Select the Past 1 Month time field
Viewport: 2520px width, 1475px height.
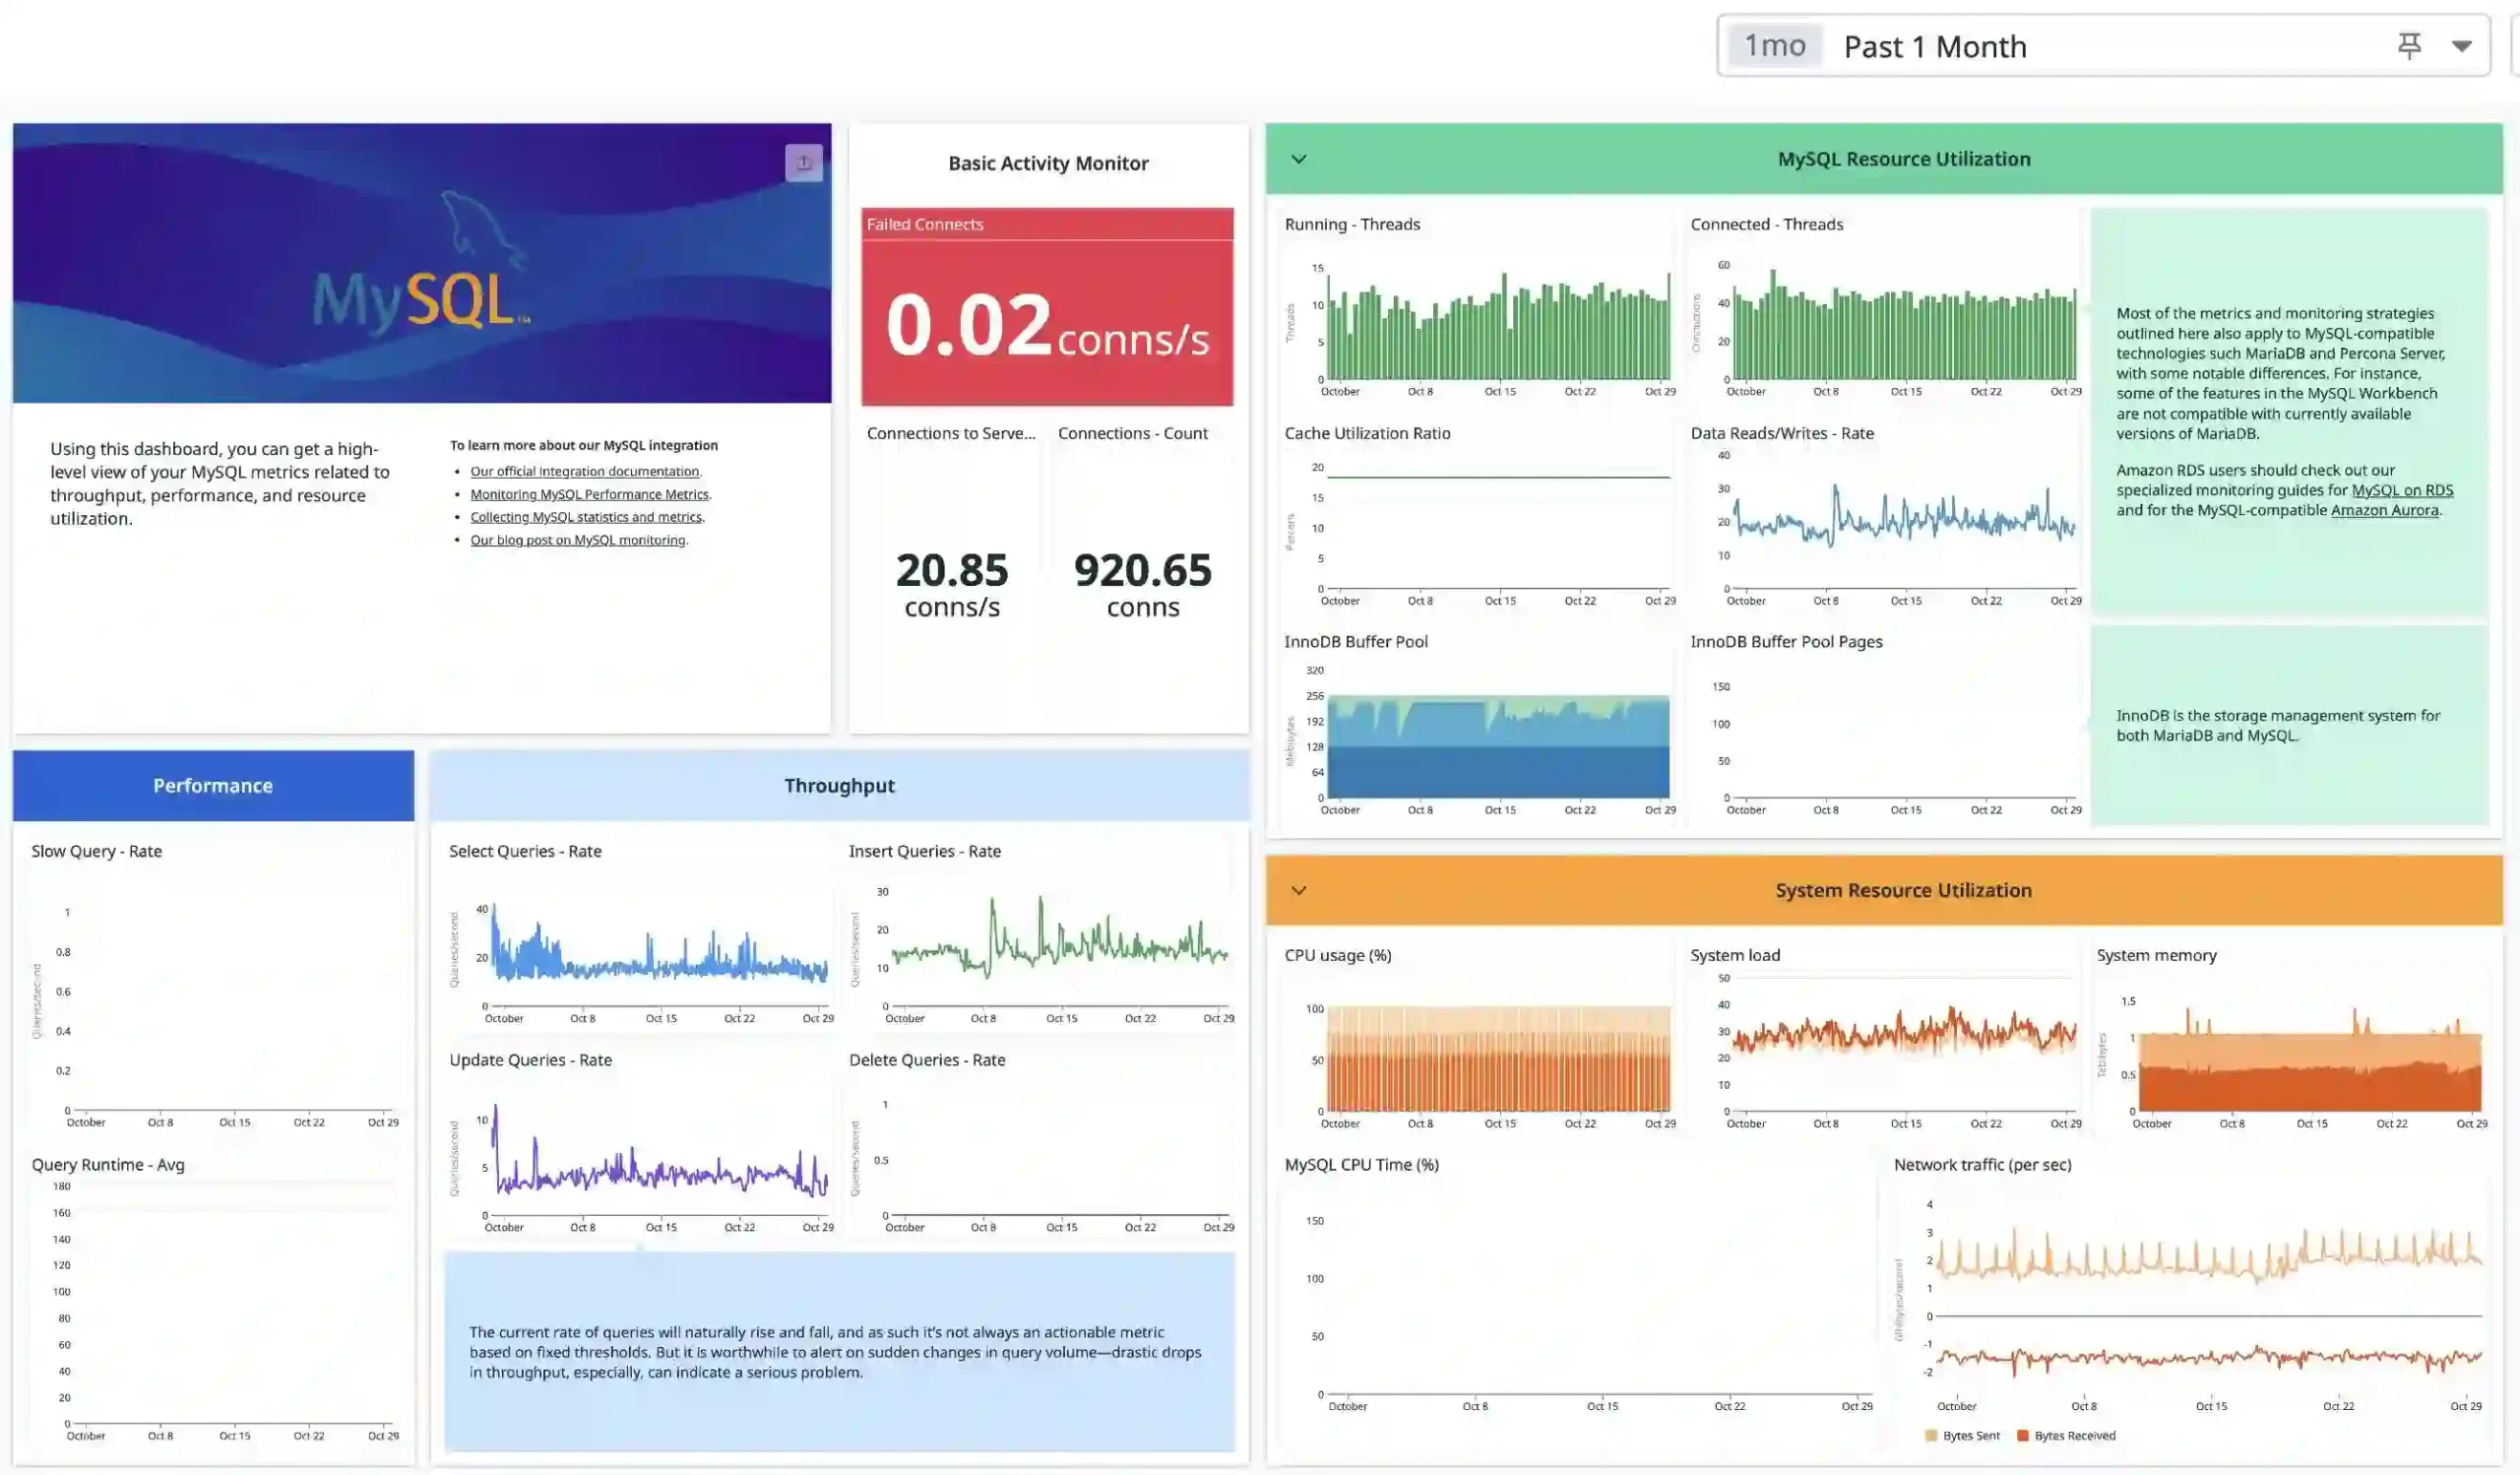[x=2104, y=46]
